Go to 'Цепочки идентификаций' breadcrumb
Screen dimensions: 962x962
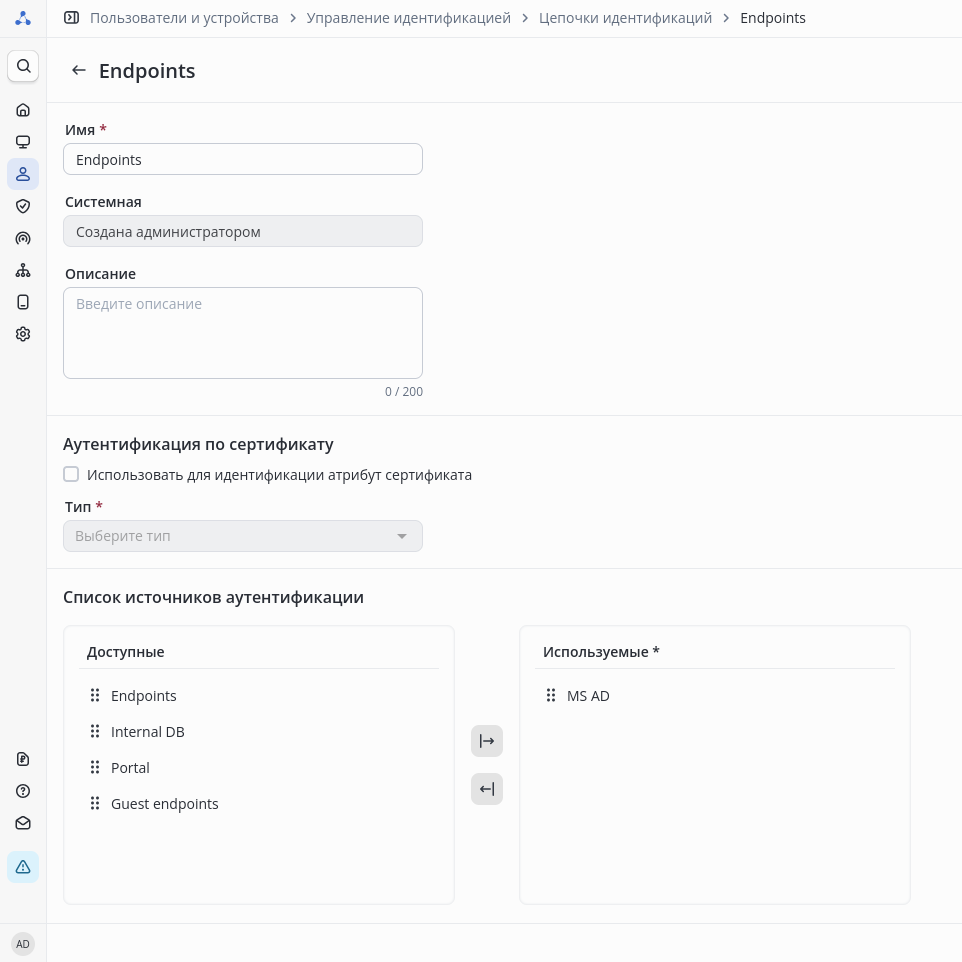tap(625, 18)
